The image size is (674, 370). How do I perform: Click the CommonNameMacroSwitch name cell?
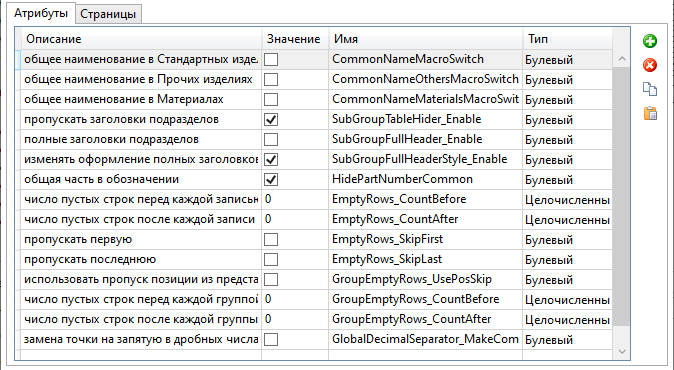pos(426,59)
